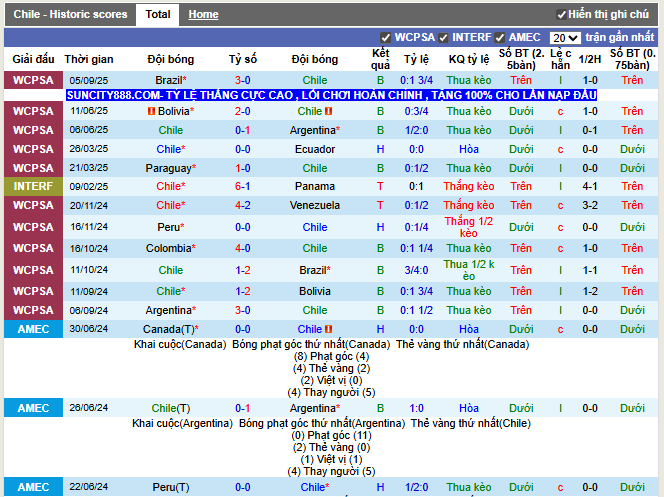Click the (0) Phạt góc (11) stat

click(331, 435)
